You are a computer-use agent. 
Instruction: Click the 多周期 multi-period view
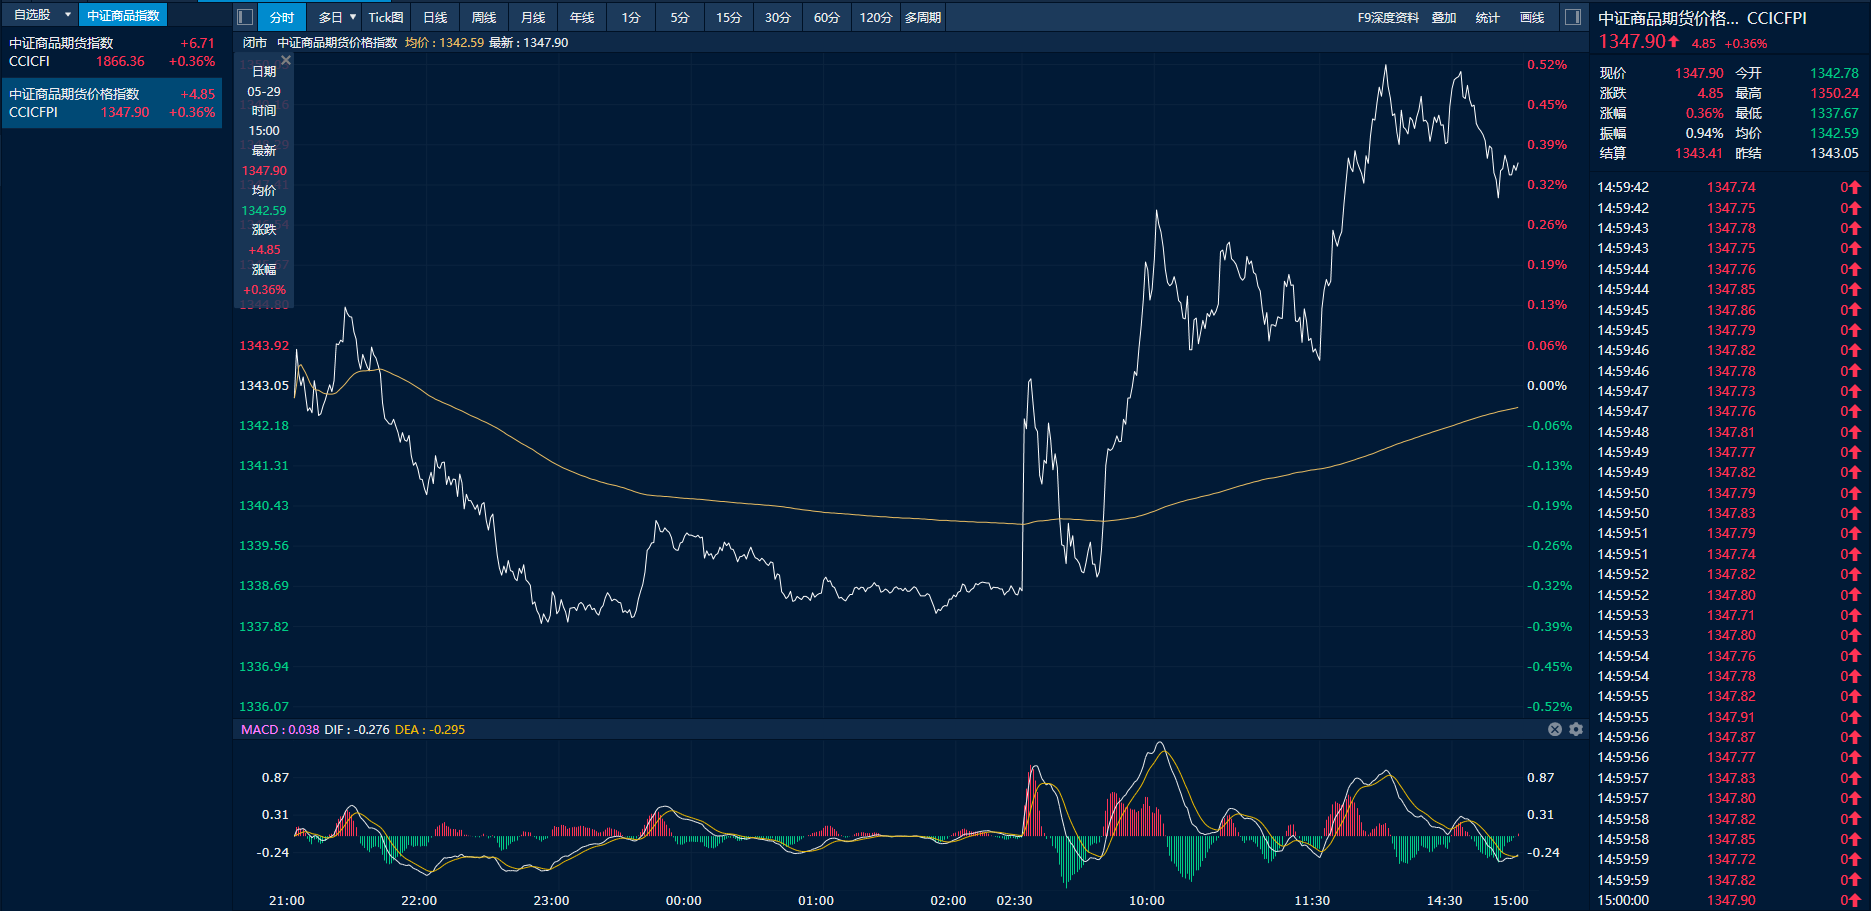tap(922, 17)
